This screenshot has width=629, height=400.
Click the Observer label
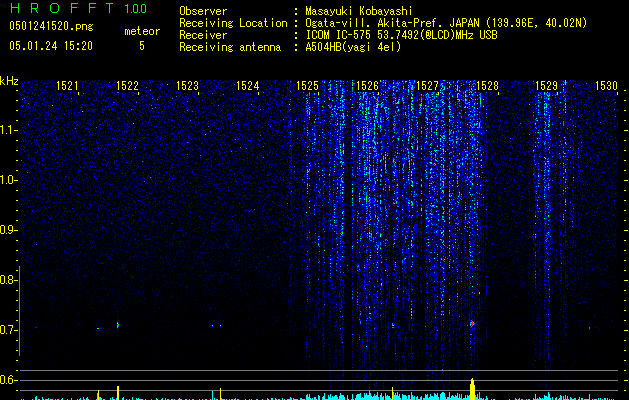[x=203, y=11]
